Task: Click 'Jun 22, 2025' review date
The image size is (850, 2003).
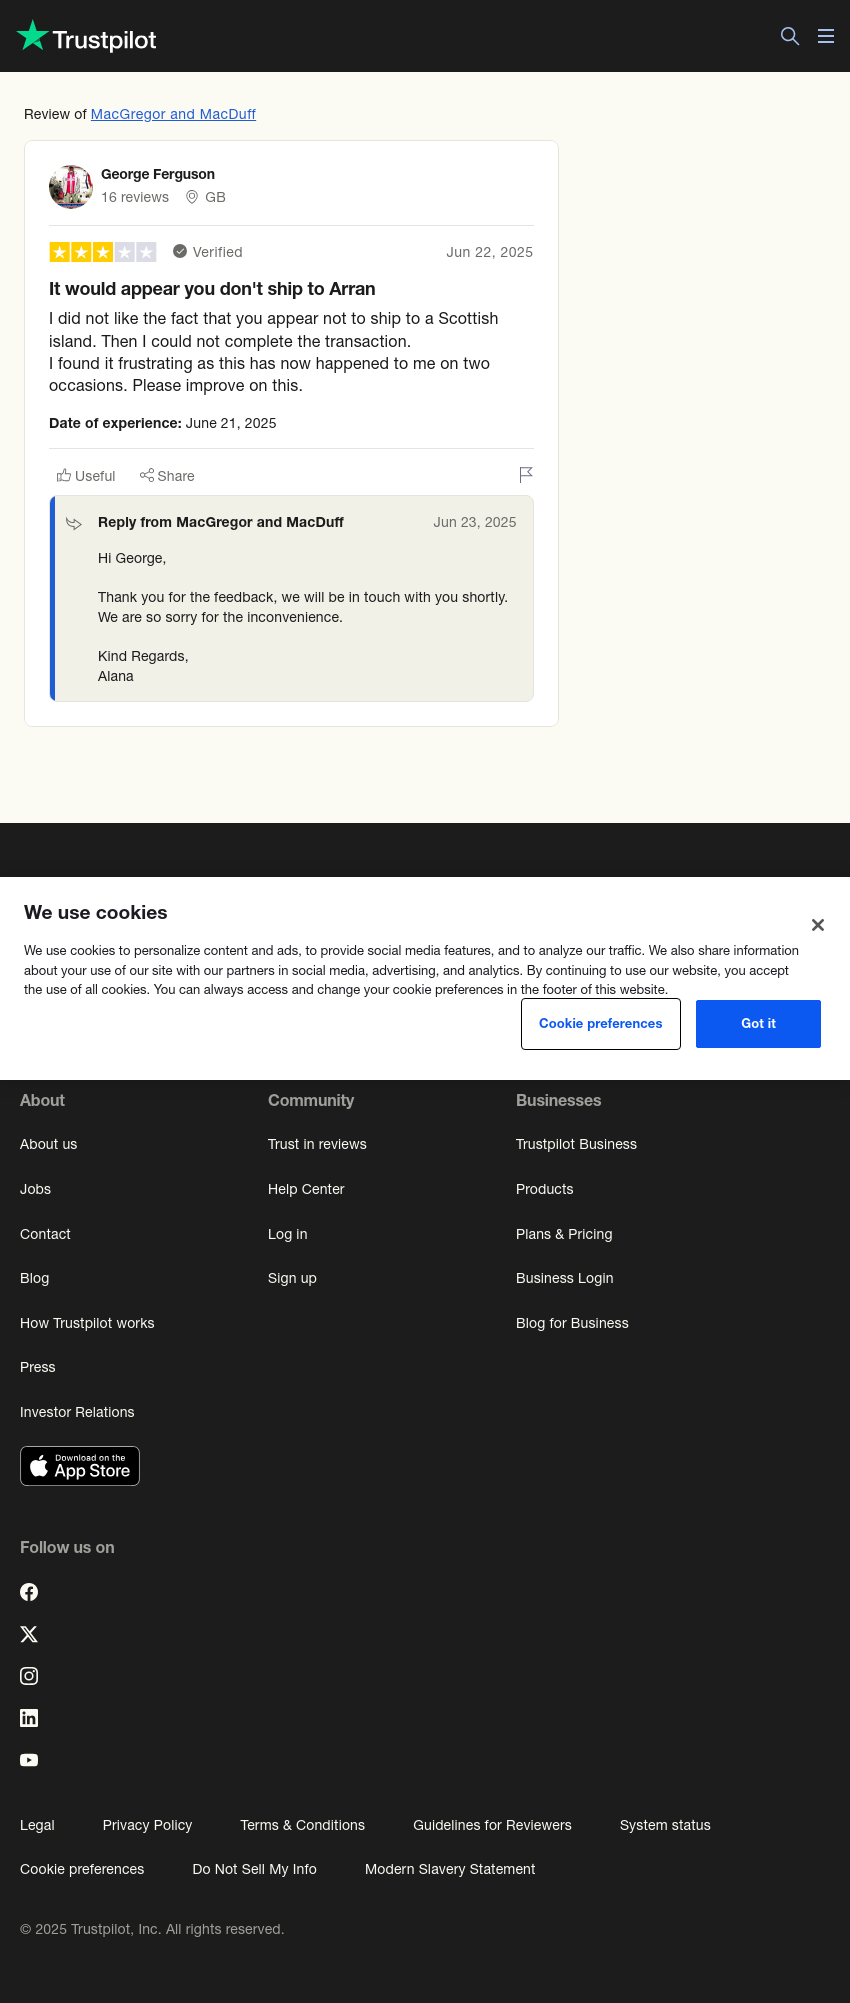Action: 489,252
